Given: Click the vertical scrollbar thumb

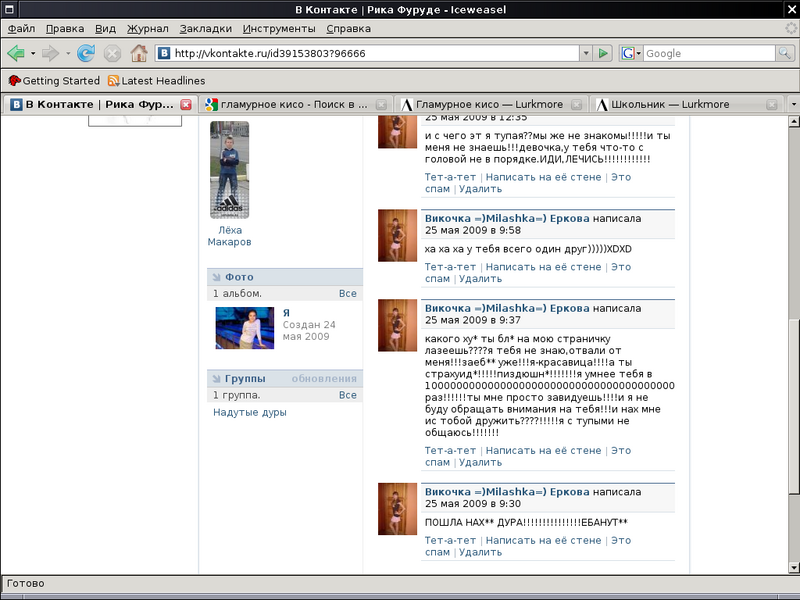Looking at the screenshot, I should pyautogui.click(x=793, y=406).
